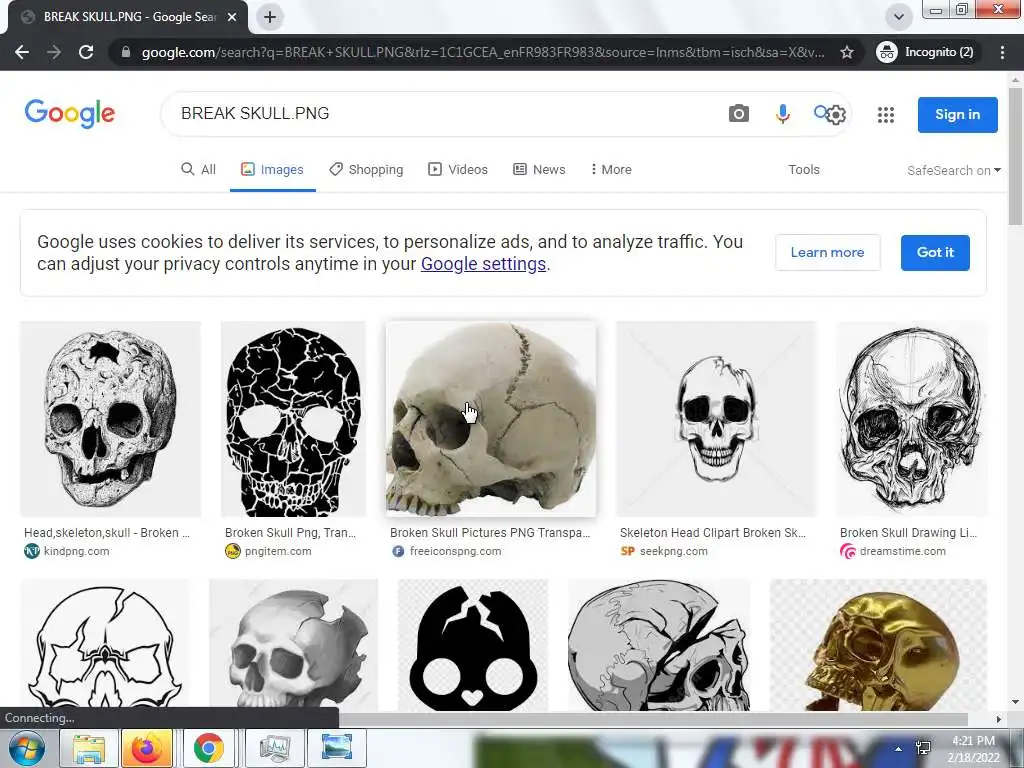The height and width of the screenshot is (768, 1024).
Task: Open the freeiconspng real skull photo thumbnail
Action: click(x=491, y=419)
